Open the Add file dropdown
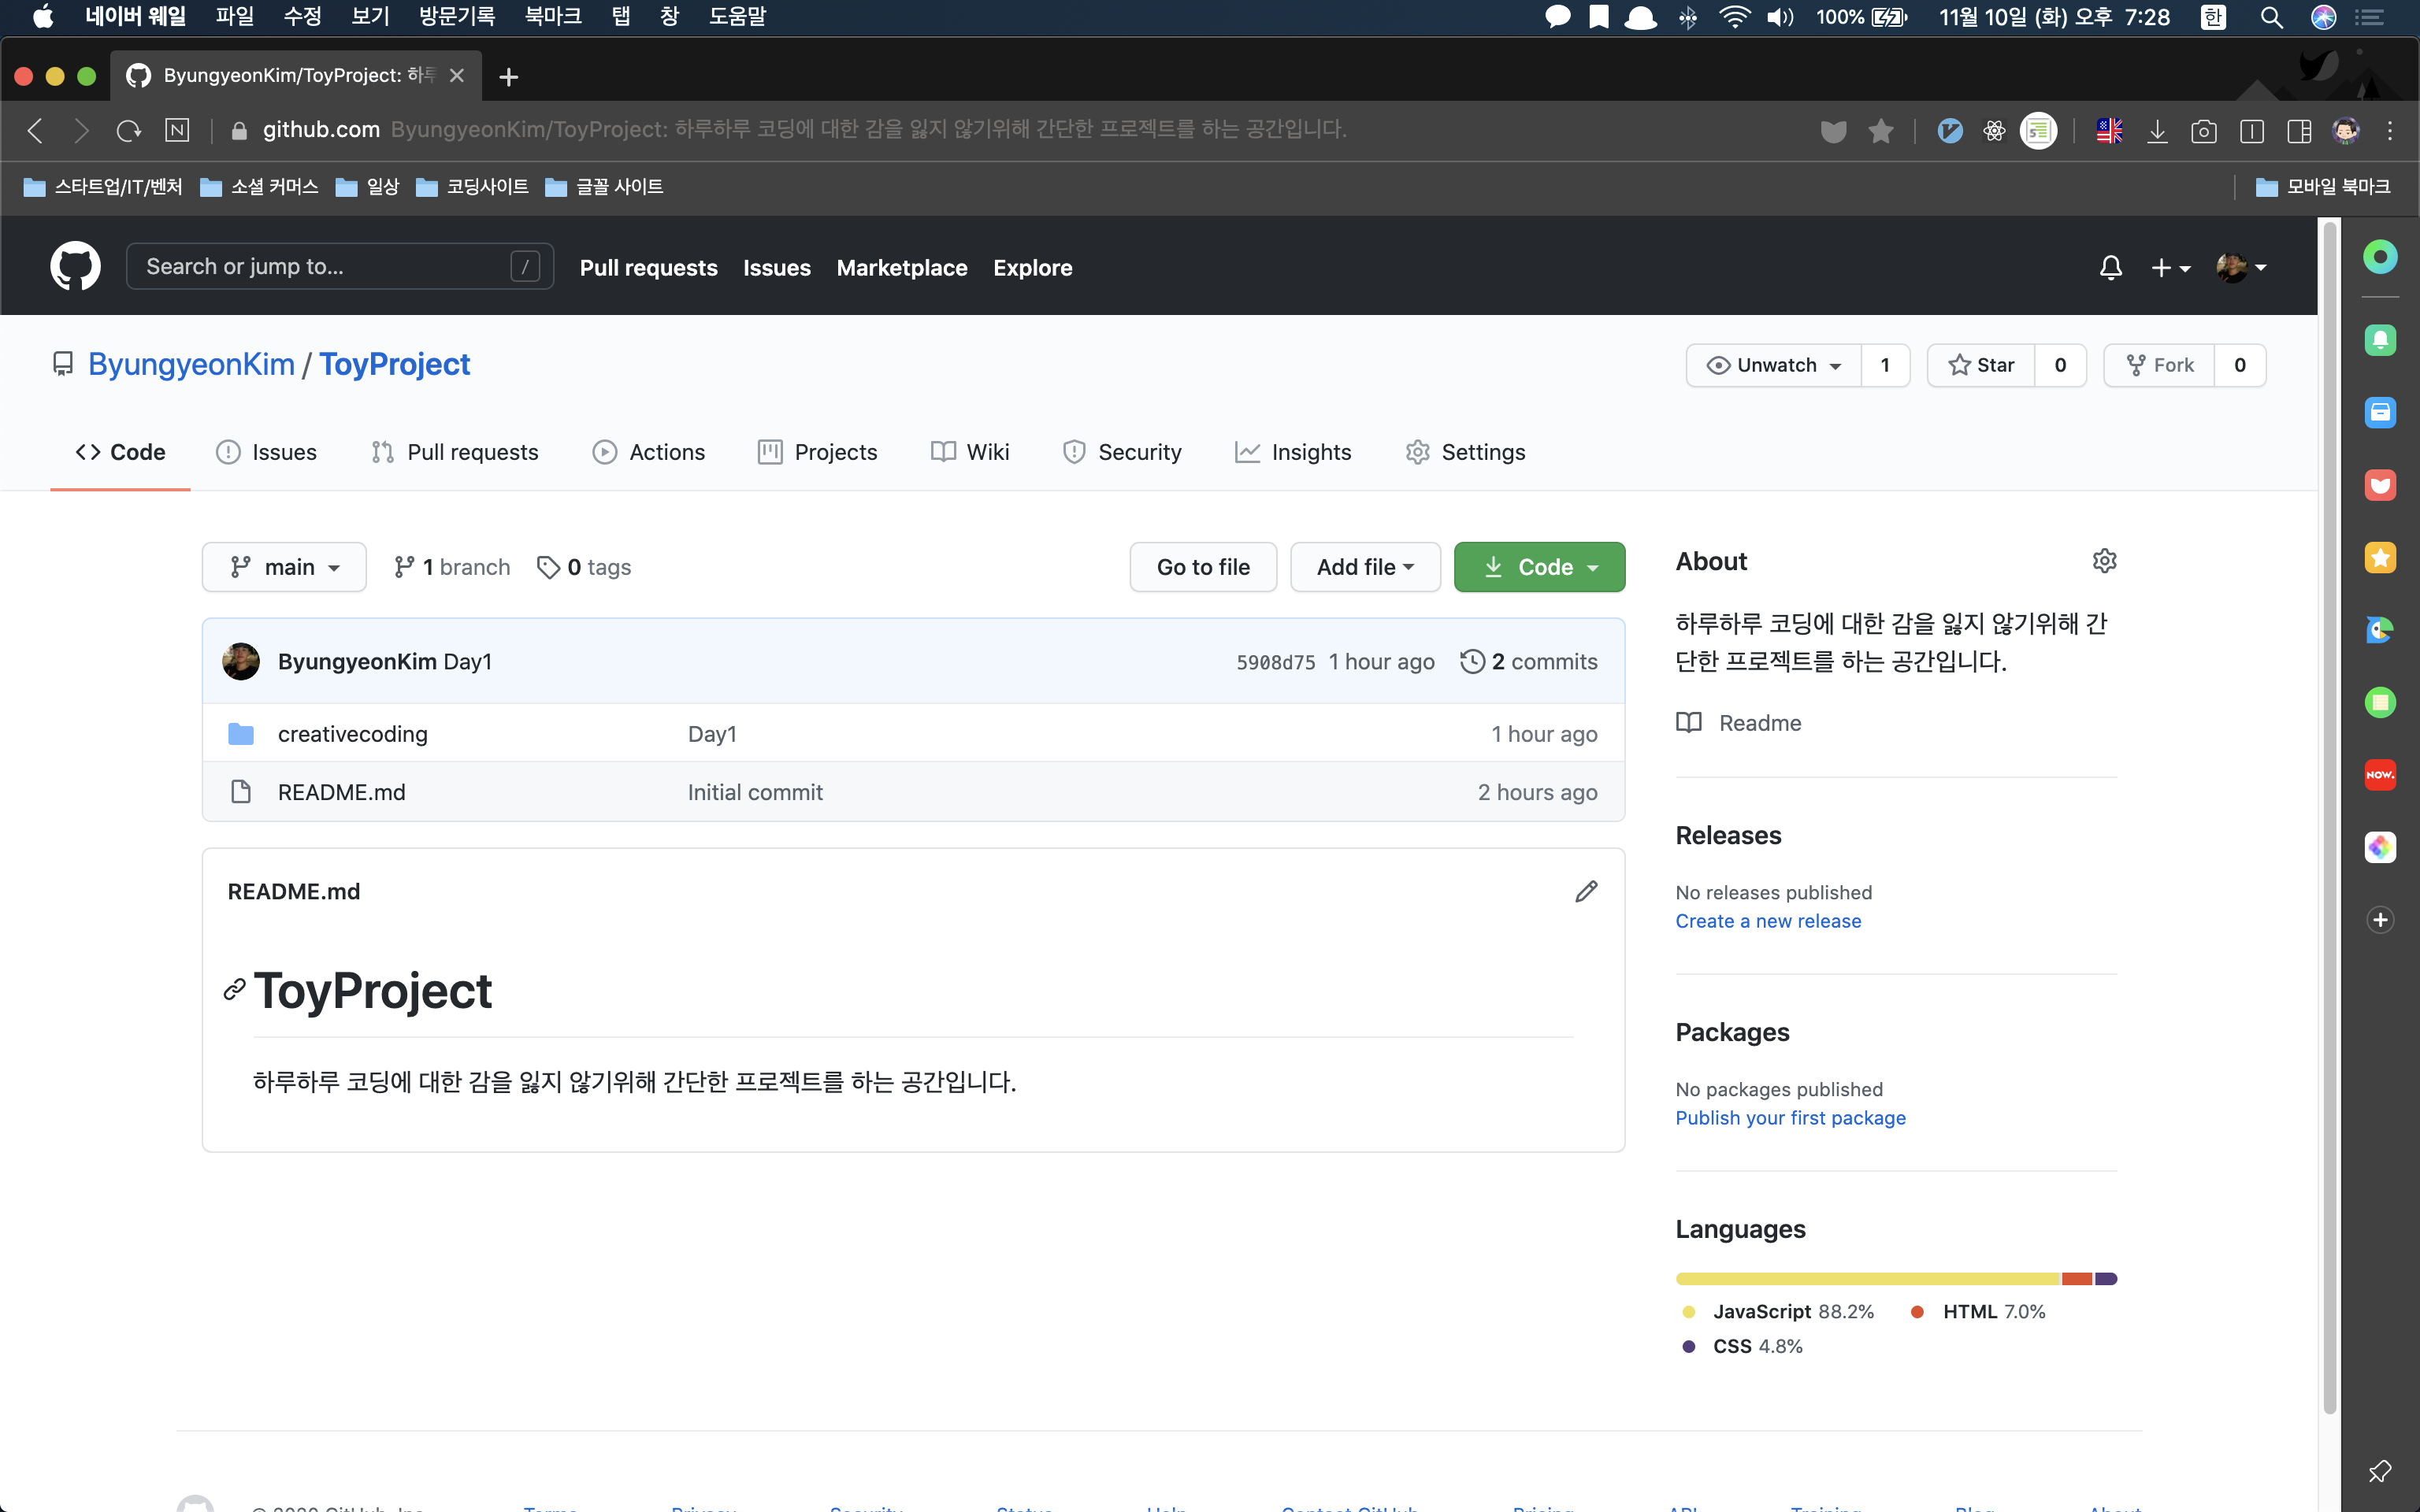The image size is (2420, 1512). 1364,567
